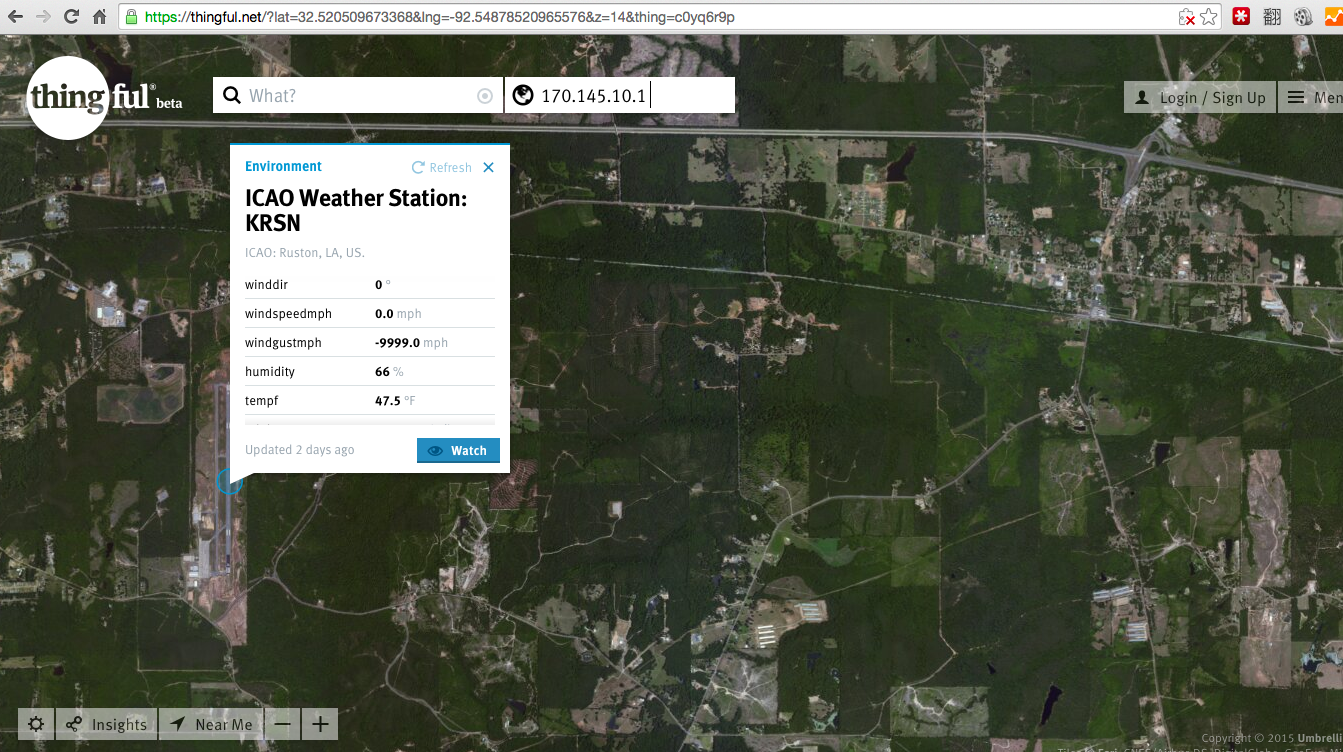Click 'Updated 2 days ago' text

[300, 450]
